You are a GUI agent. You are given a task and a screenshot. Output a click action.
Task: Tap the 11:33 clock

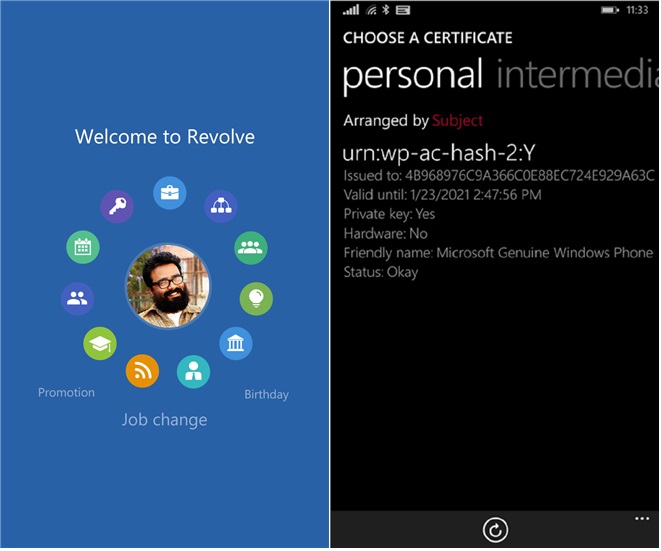637,10
